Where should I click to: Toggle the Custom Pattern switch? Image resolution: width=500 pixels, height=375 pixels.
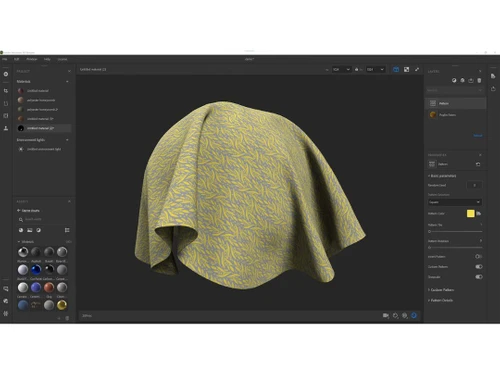479,266
